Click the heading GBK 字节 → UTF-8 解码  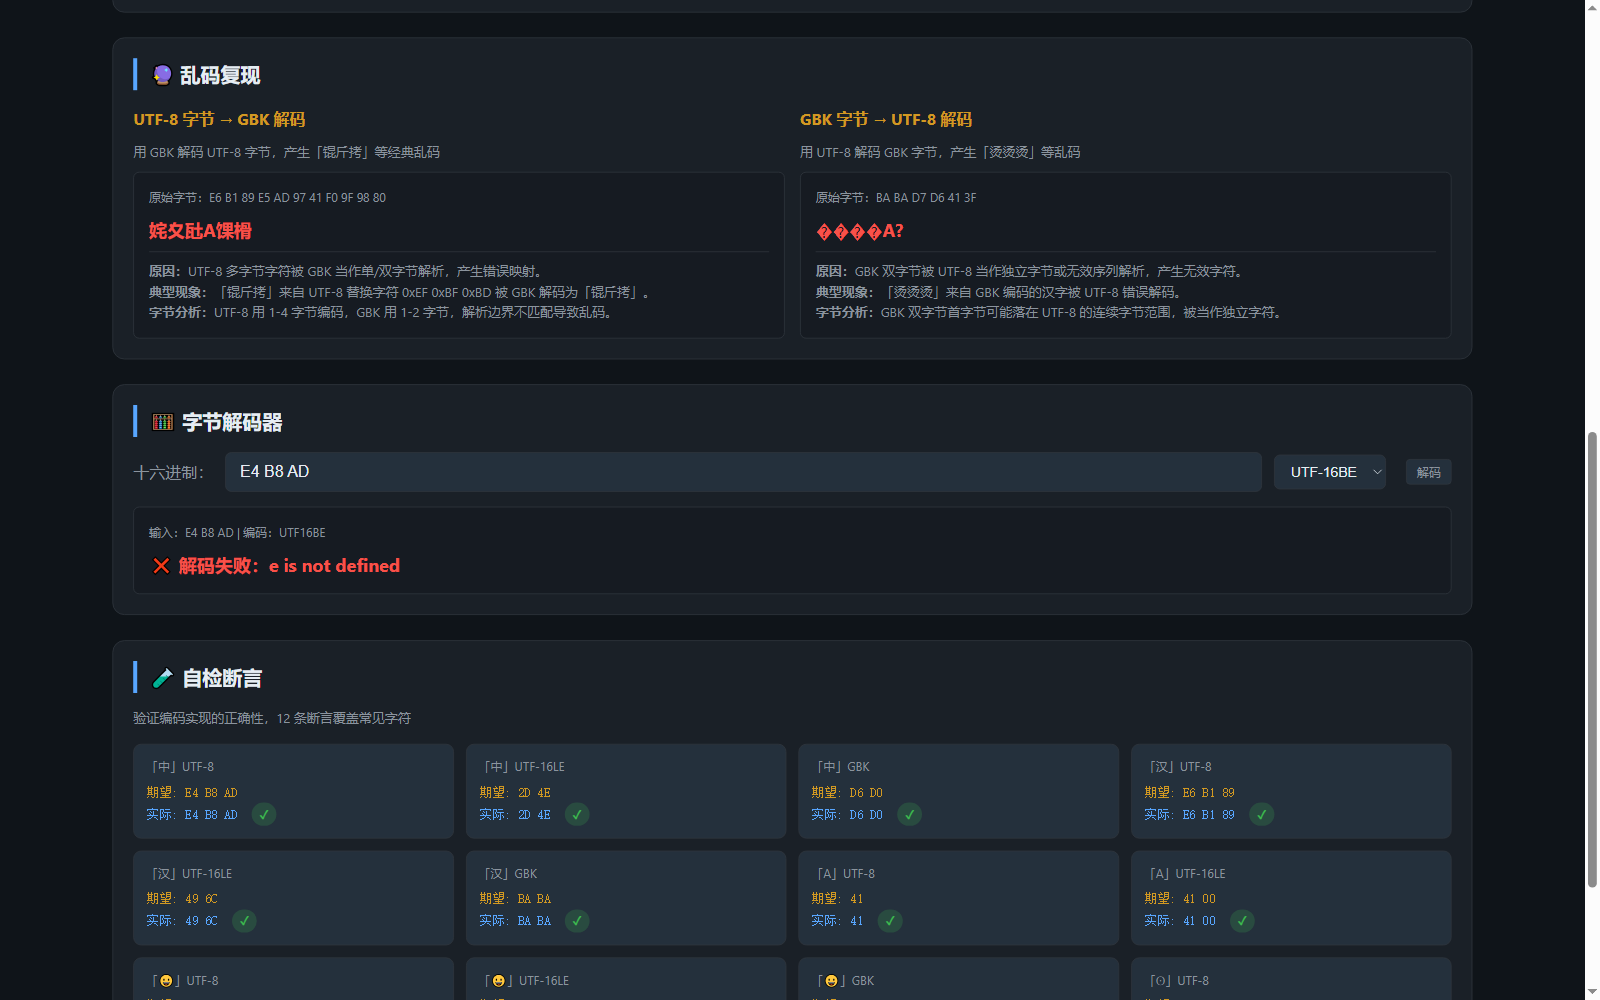tap(886, 119)
